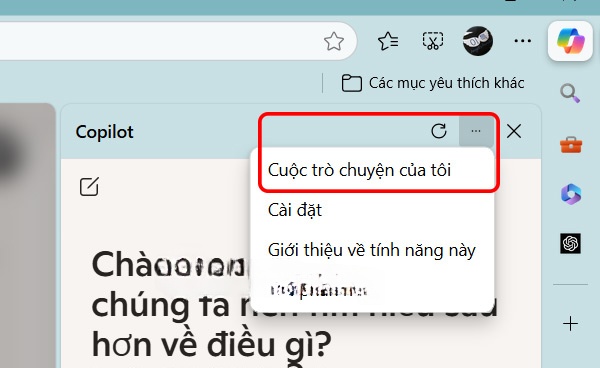This screenshot has height=368, width=600.
Task: Toggle the Copilot sidebar button
Action: click(x=570, y=41)
